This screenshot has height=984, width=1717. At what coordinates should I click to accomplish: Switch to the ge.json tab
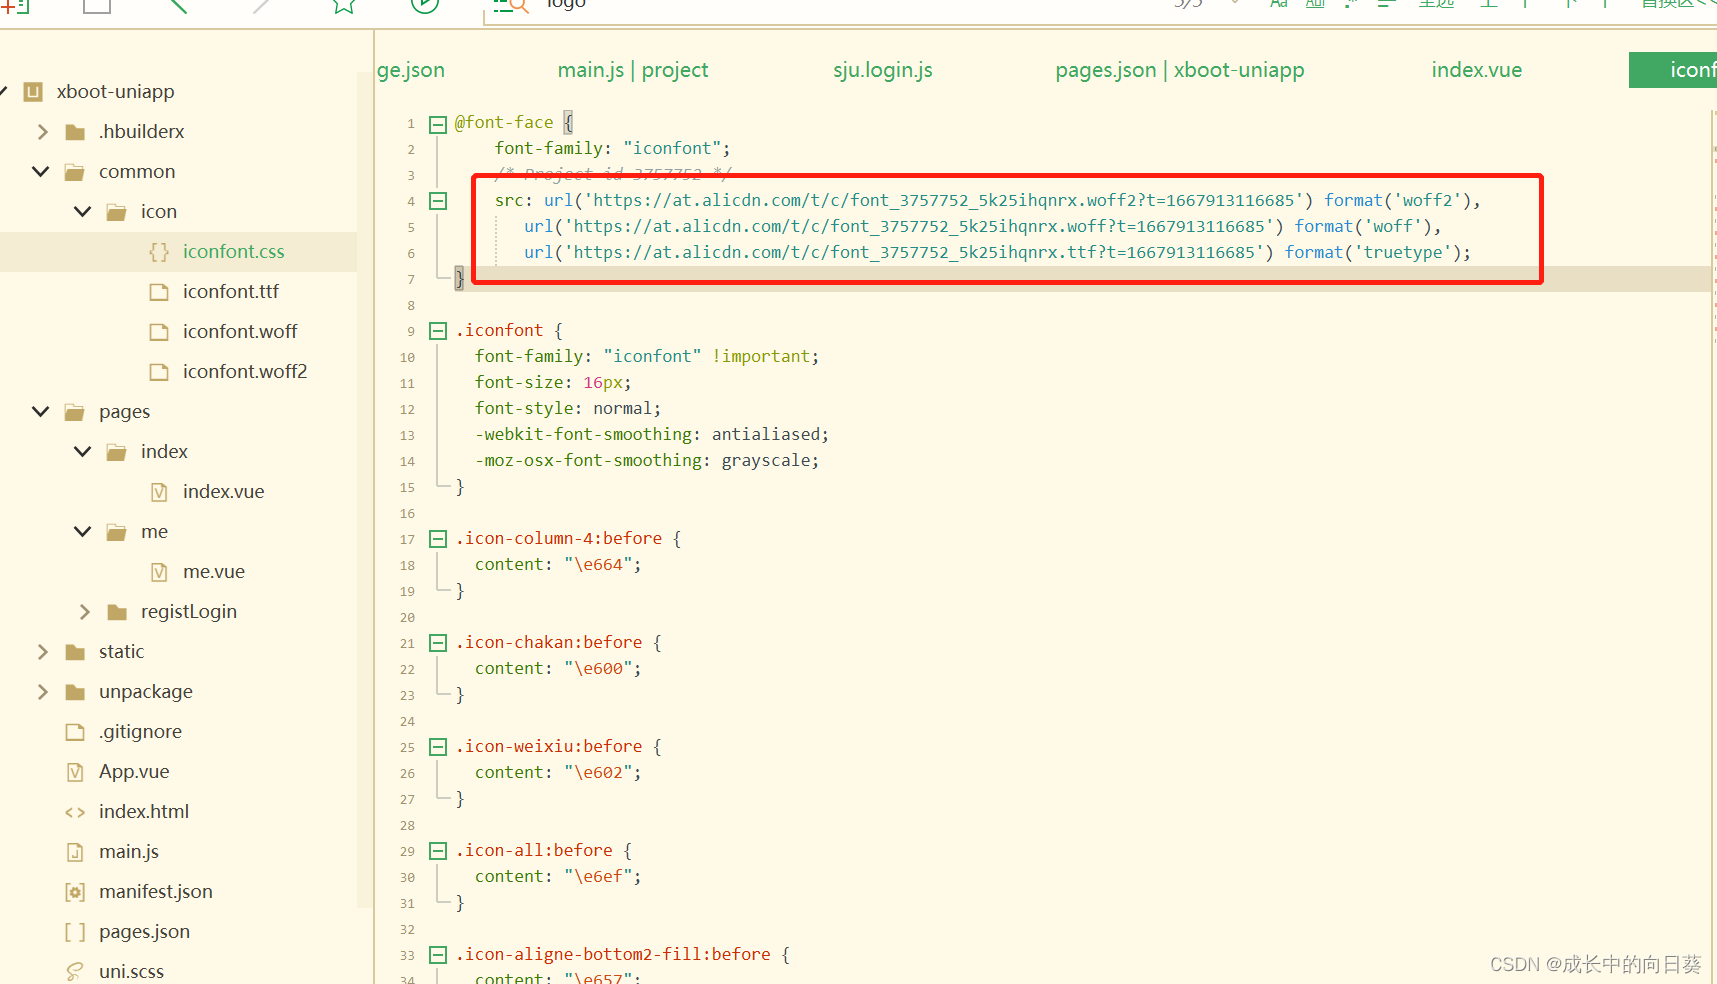coord(411,70)
